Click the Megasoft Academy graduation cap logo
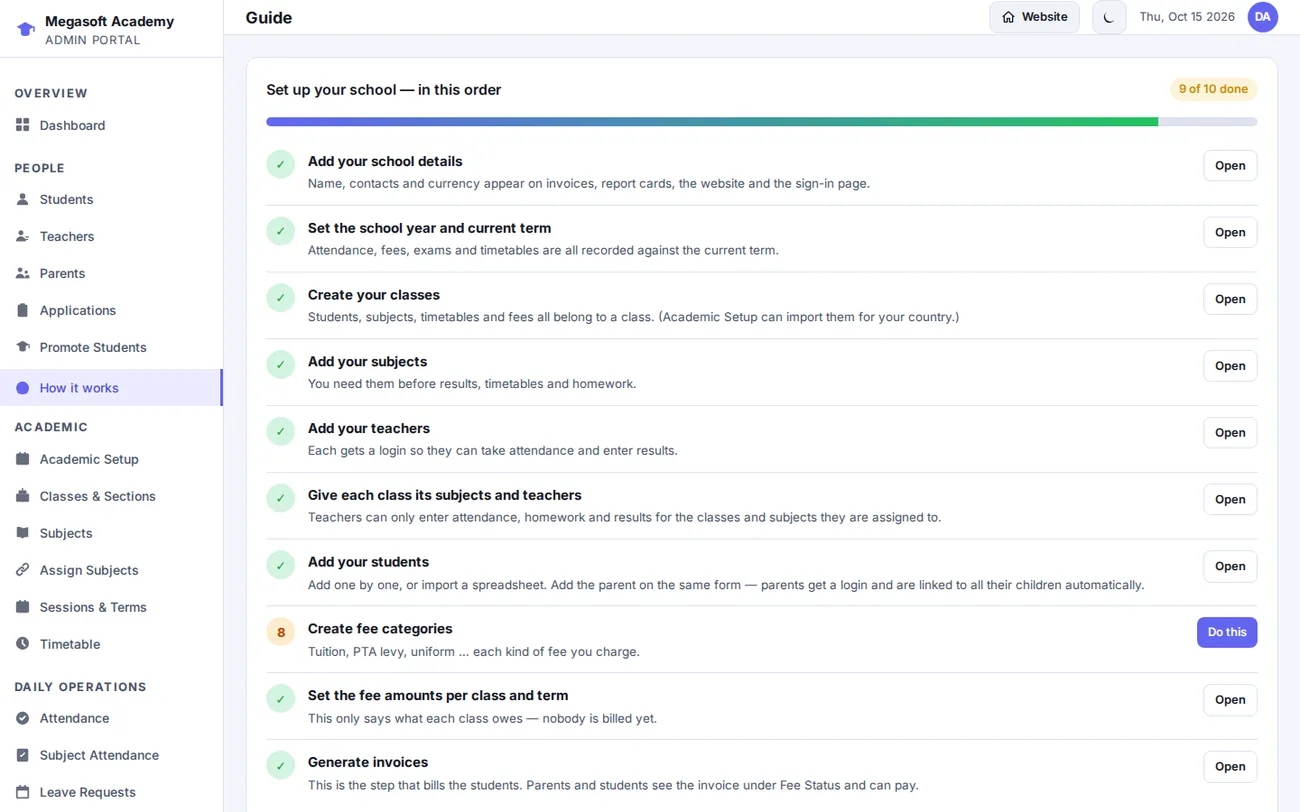The height and width of the screenshot is (812, 1300). pos(26,29)
